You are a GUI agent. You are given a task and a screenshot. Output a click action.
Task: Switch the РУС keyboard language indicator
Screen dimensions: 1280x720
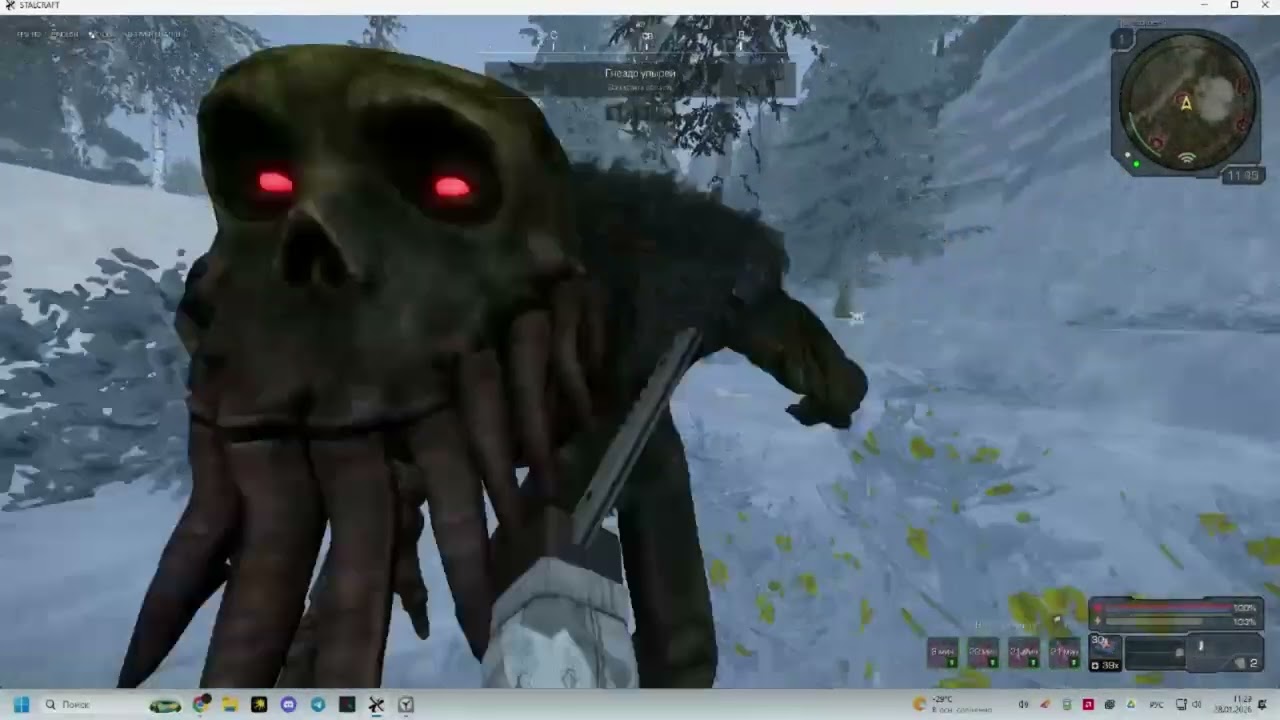click(x=1156, y=705)
